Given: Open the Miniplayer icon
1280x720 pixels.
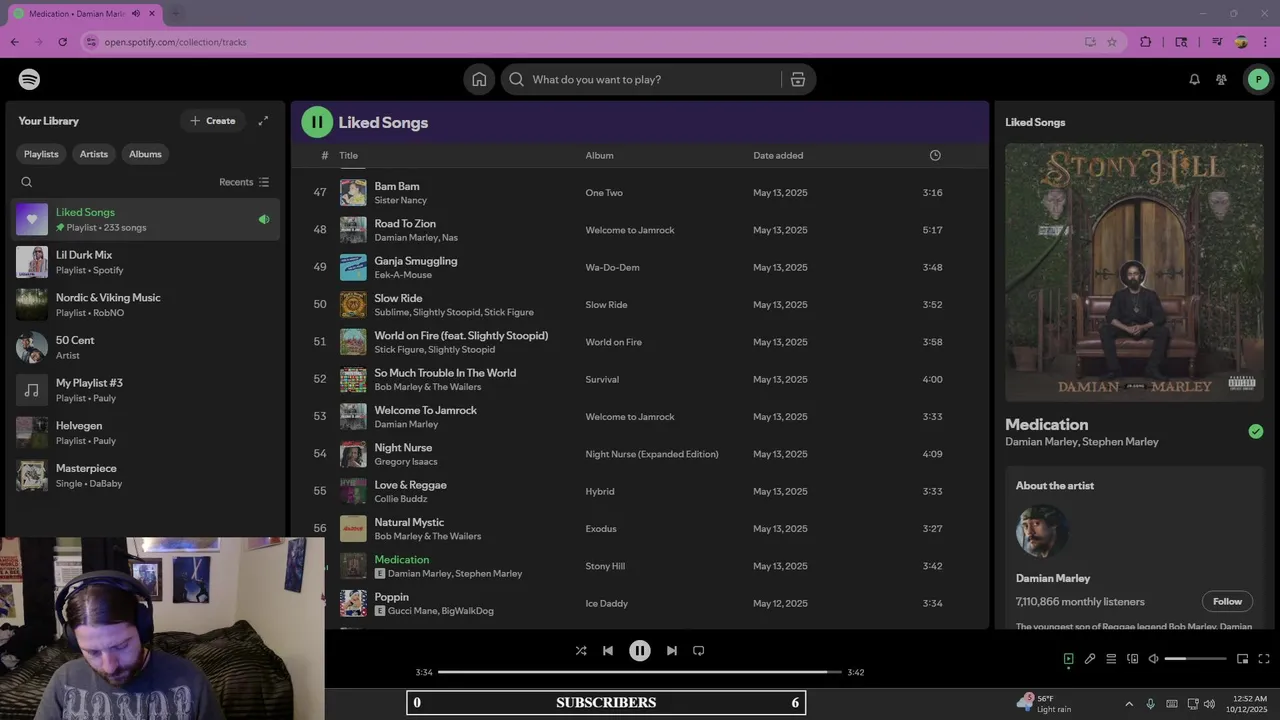Looking at the screenshot, I should pos(1242,659).
